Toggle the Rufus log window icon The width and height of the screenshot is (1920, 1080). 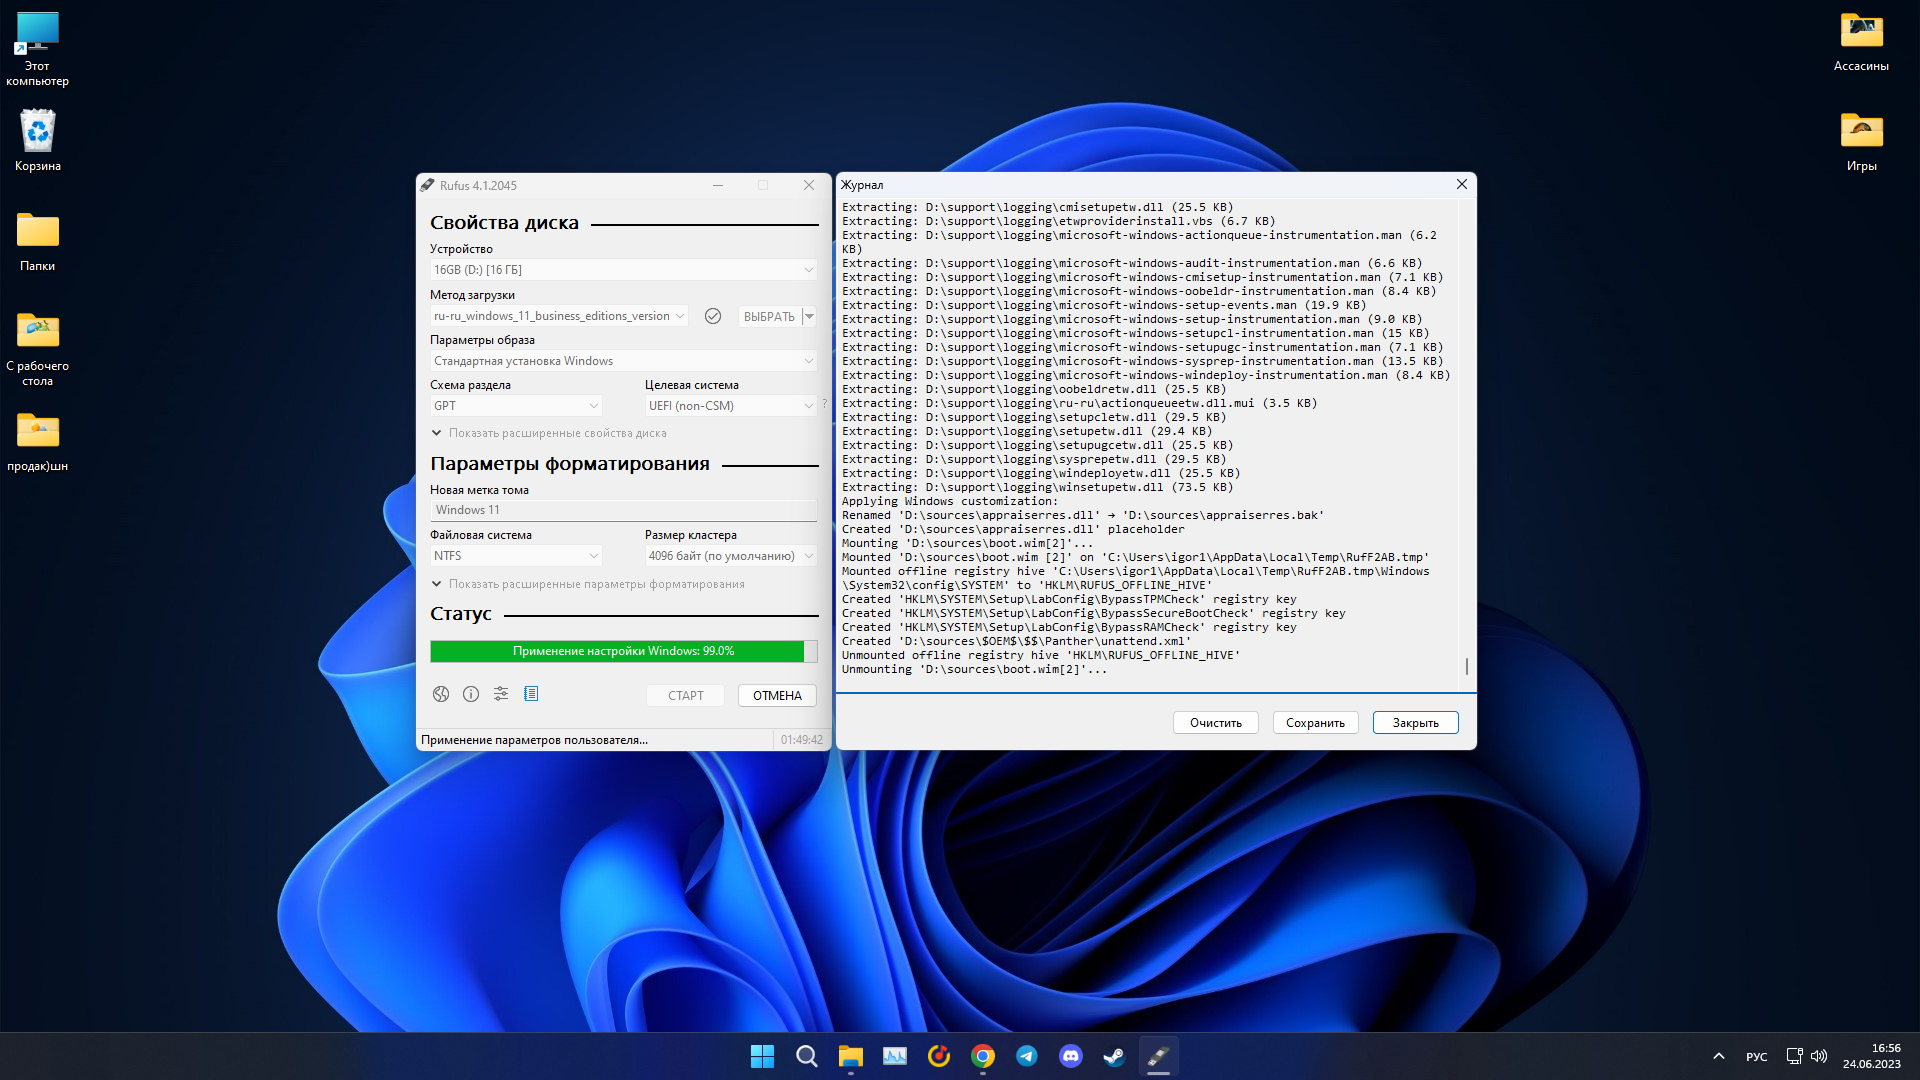(531, 694)
